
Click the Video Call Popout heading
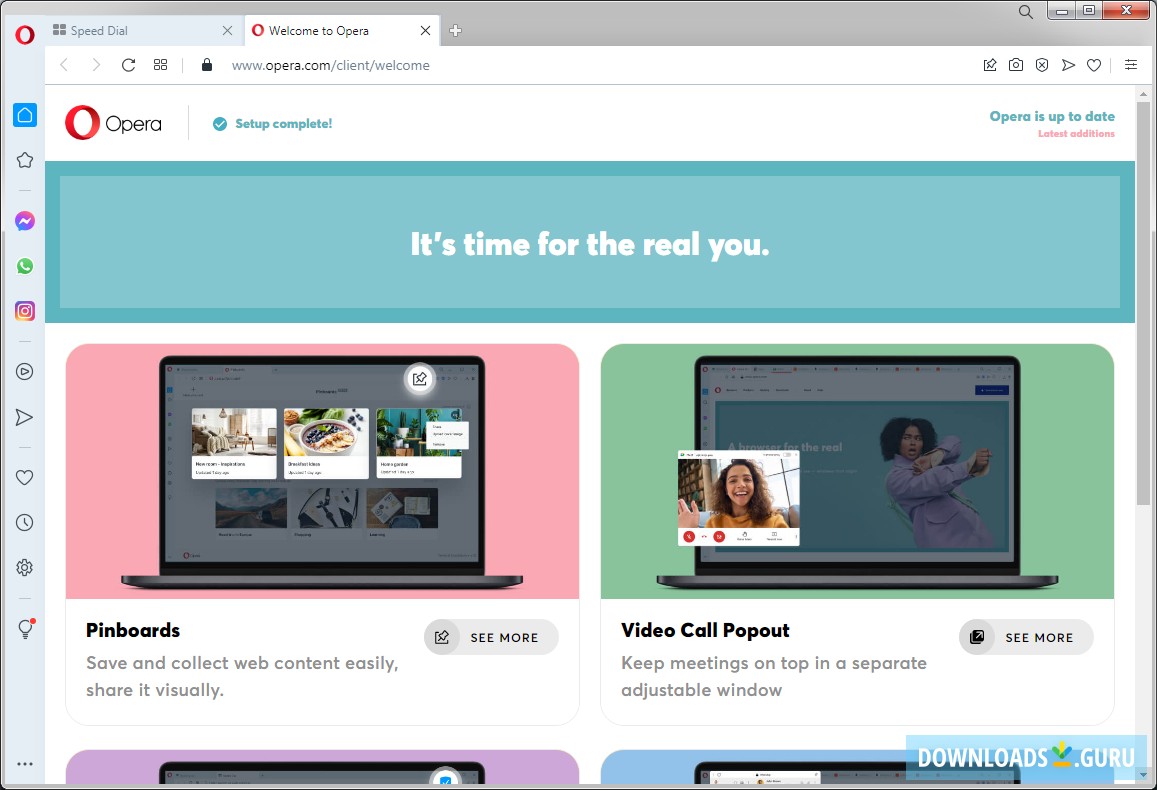(x=705, y=631)
